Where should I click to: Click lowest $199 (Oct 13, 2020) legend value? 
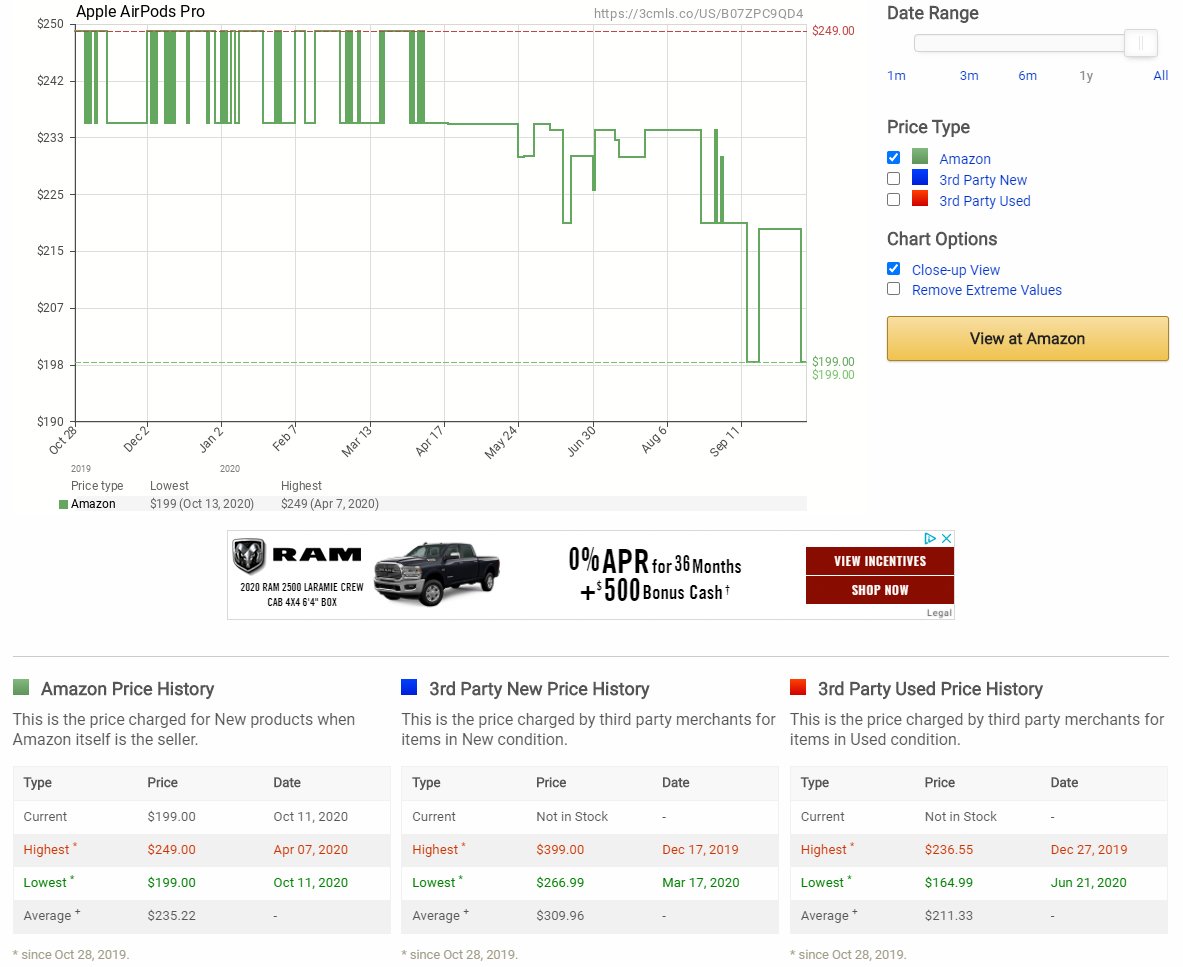tap(201, 504)
